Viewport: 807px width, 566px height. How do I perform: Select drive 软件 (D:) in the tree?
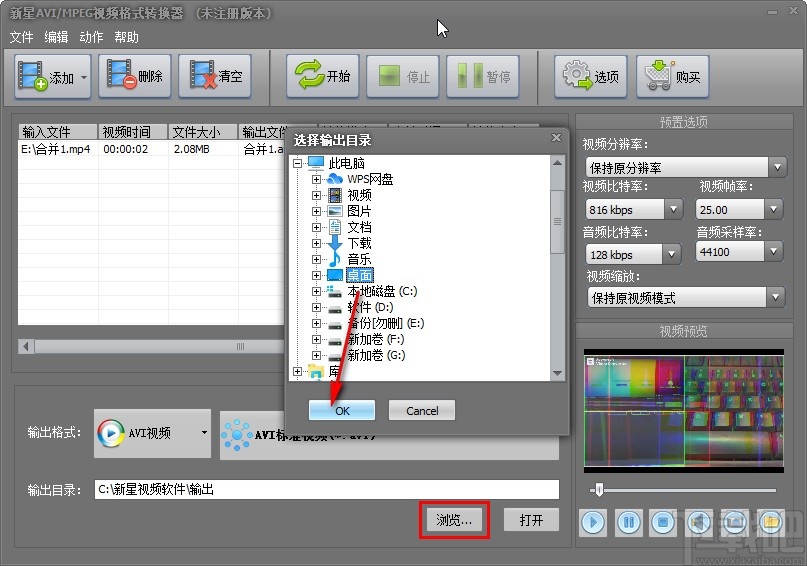pyautogui.click(x=370, y=307)
